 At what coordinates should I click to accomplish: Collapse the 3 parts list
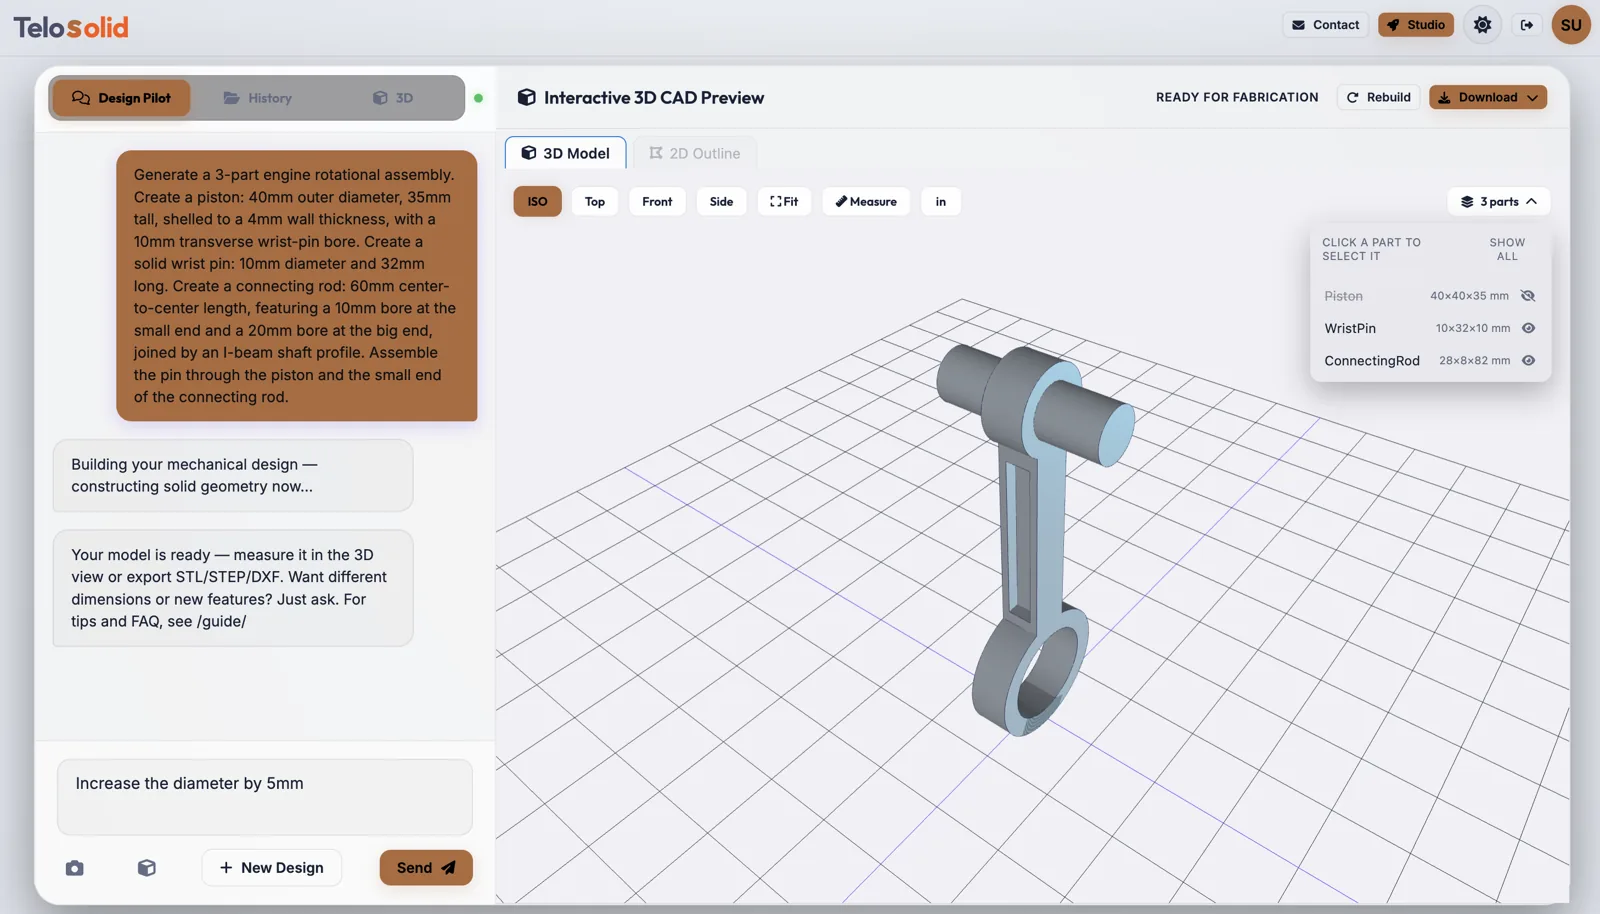[1499, 201]
